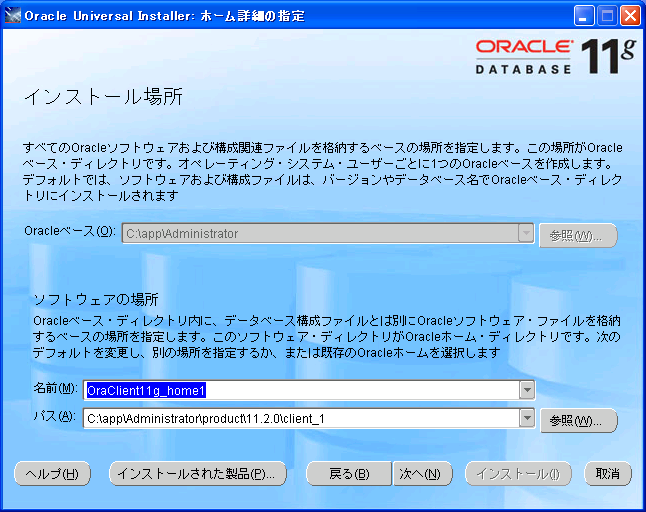Click the 名前 field containing OraClient11g_home1
Screen dimensions: 646x512
coord(300,390)
